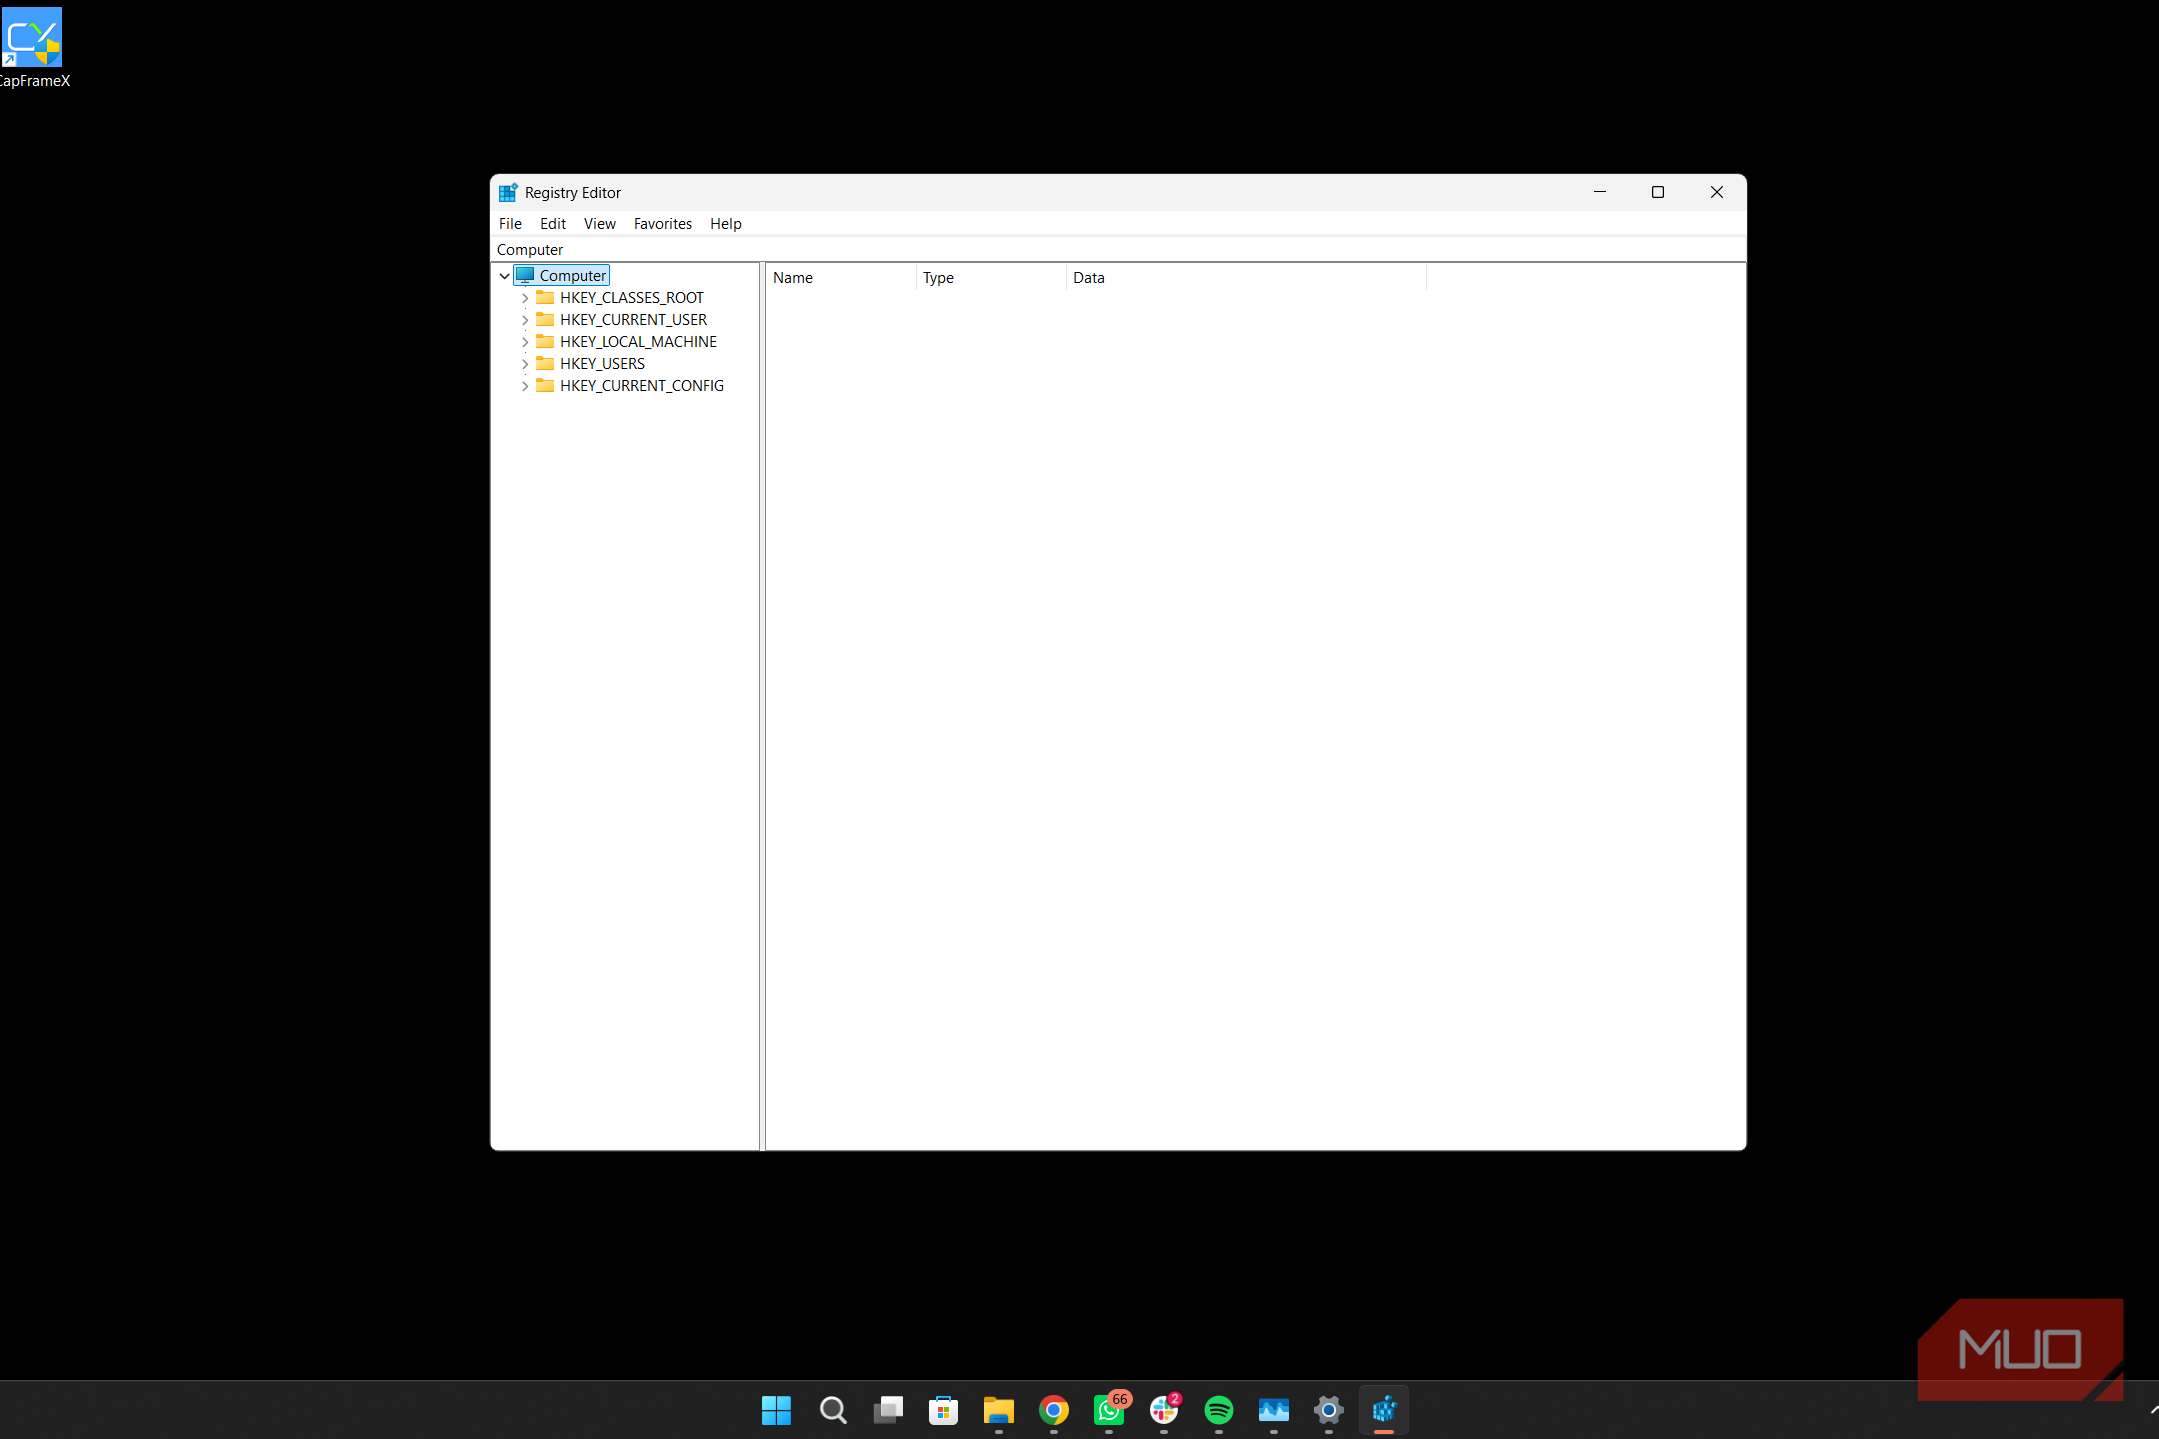Open the Favorites menu
Screen dimensions: 2159x1439
pyautogui.click(x=662, y=224)
